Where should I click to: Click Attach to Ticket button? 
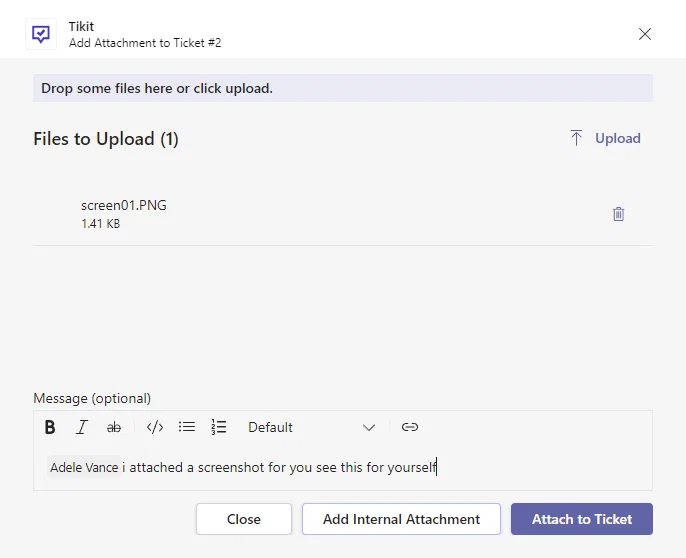581,519
